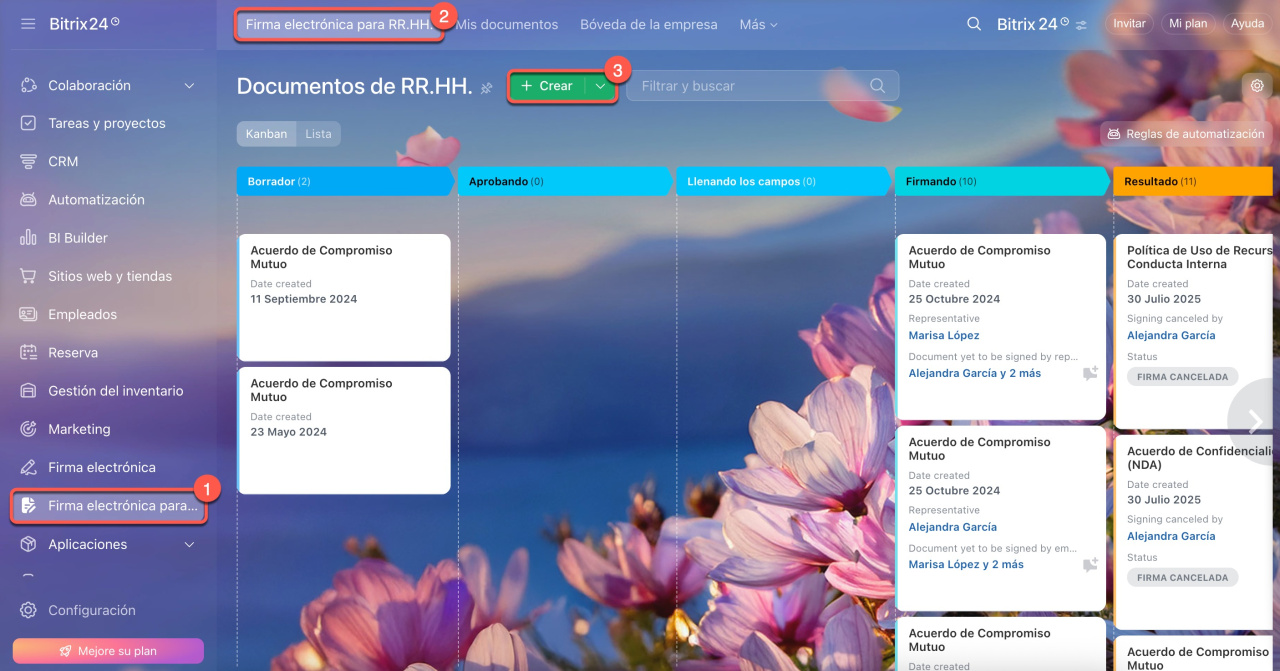This screenshot has height=671, width=1280.
Task: Open CRM from the sidebar
Action: pyautogui.click(x=63, y=161)
